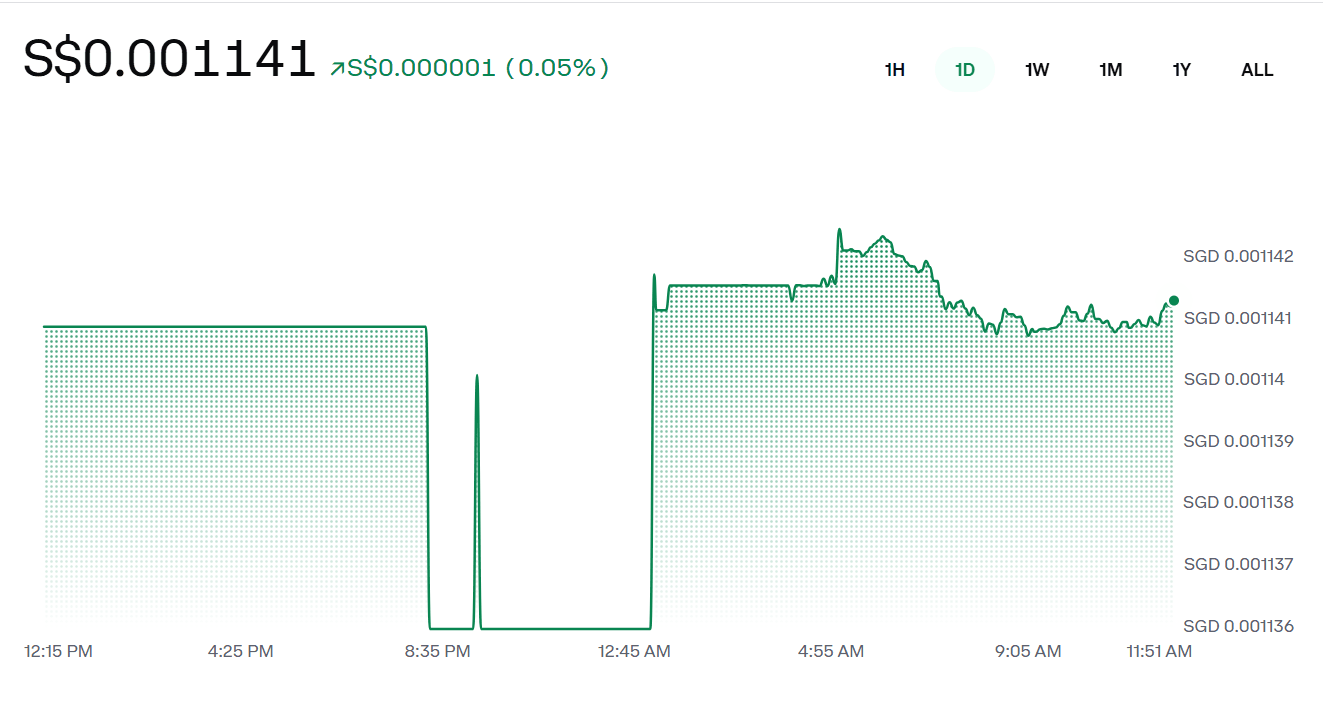Click the SGD 0.00114 axis label
Image resolution: width=1323 pixels, height=705 pixels.
click(1234, 379)
